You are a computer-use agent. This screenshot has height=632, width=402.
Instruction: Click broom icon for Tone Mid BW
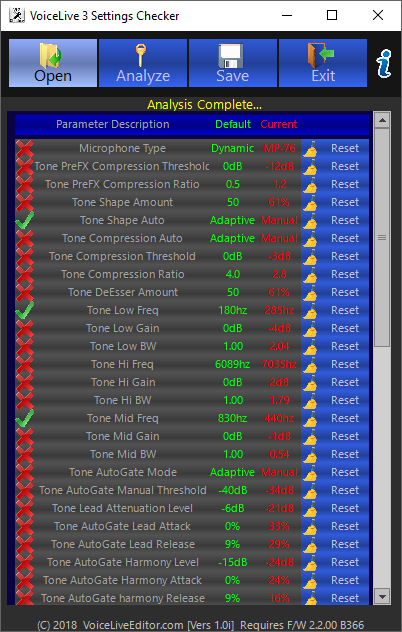click(x=310, y=454)
